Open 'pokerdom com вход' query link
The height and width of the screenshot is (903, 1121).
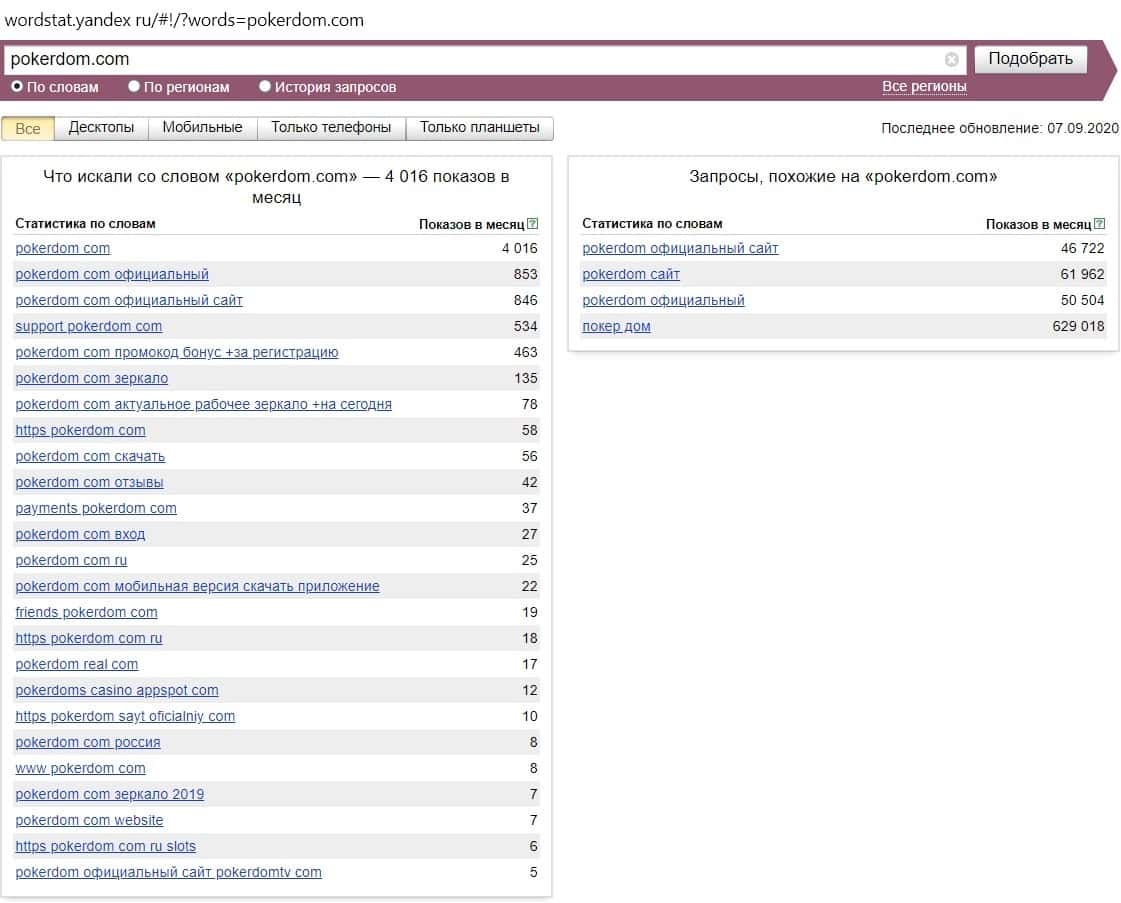tap(80, 534)
